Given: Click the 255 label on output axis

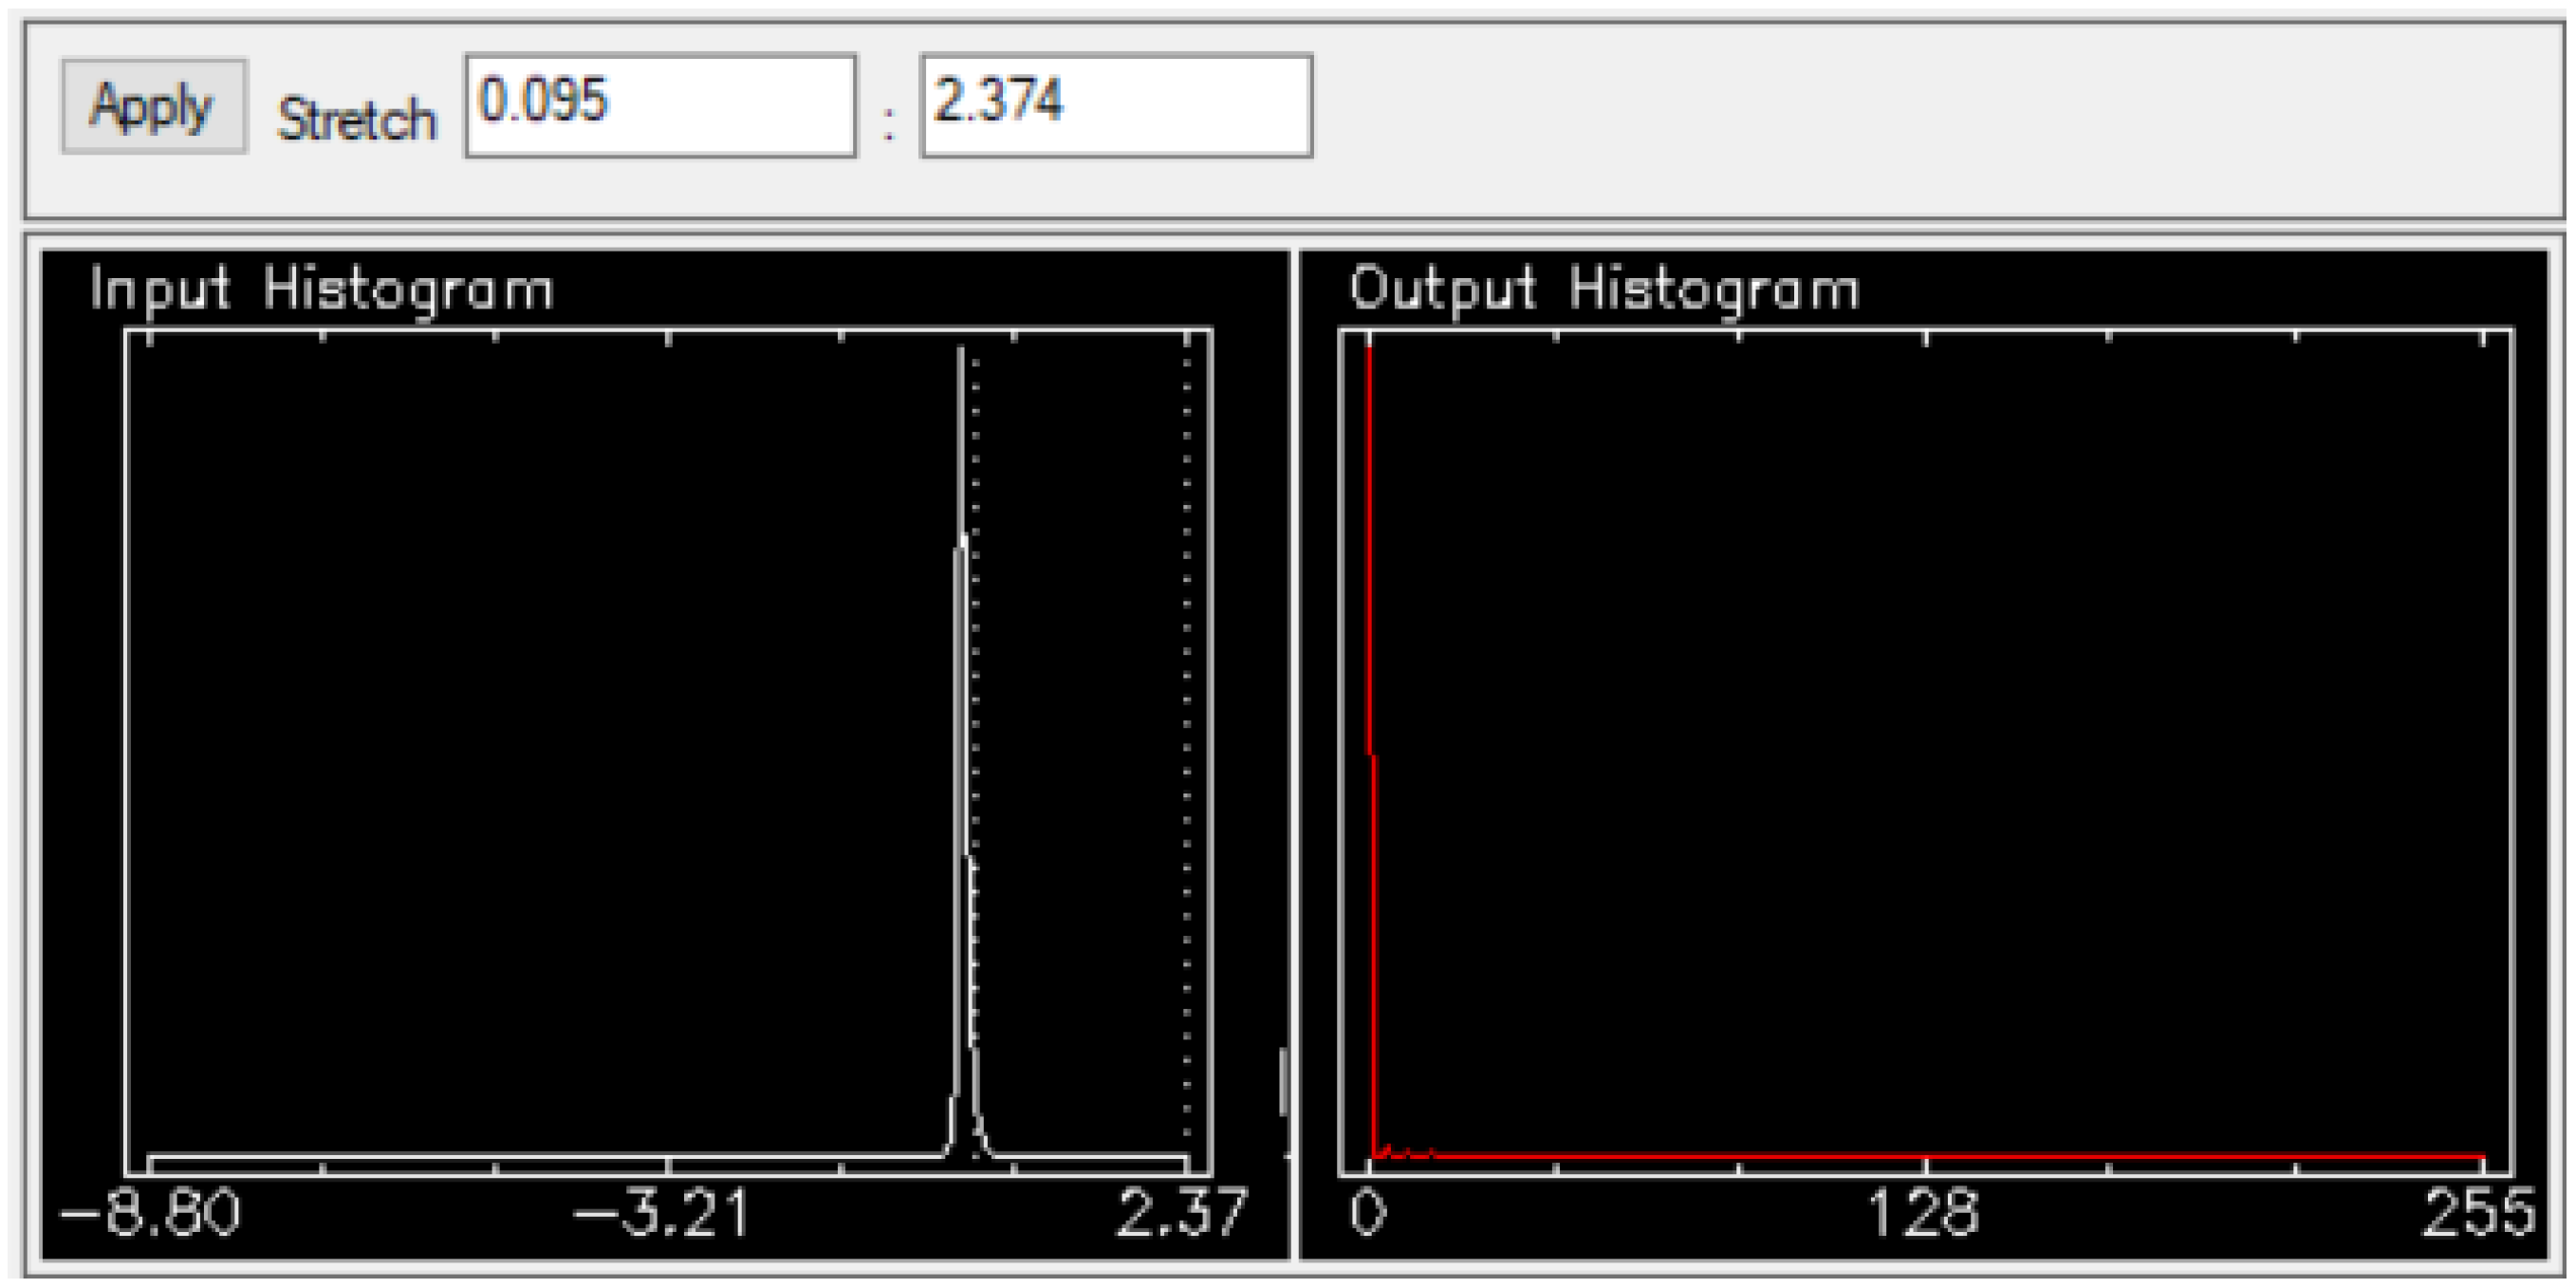Looking at the screenshot, I should [x=2478, y=1213].
